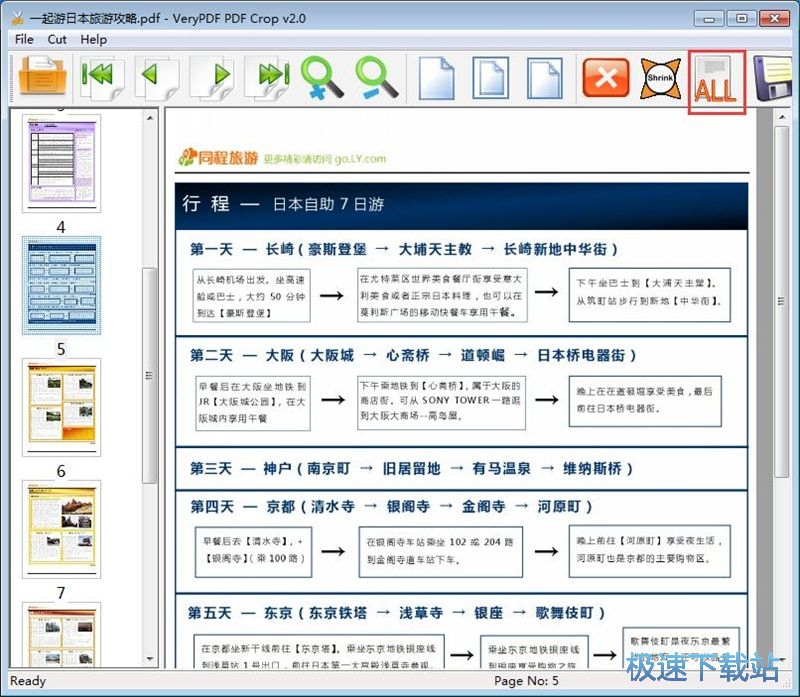Select page 7 thumbnail

pyautogui.click(x=61, y=529)
